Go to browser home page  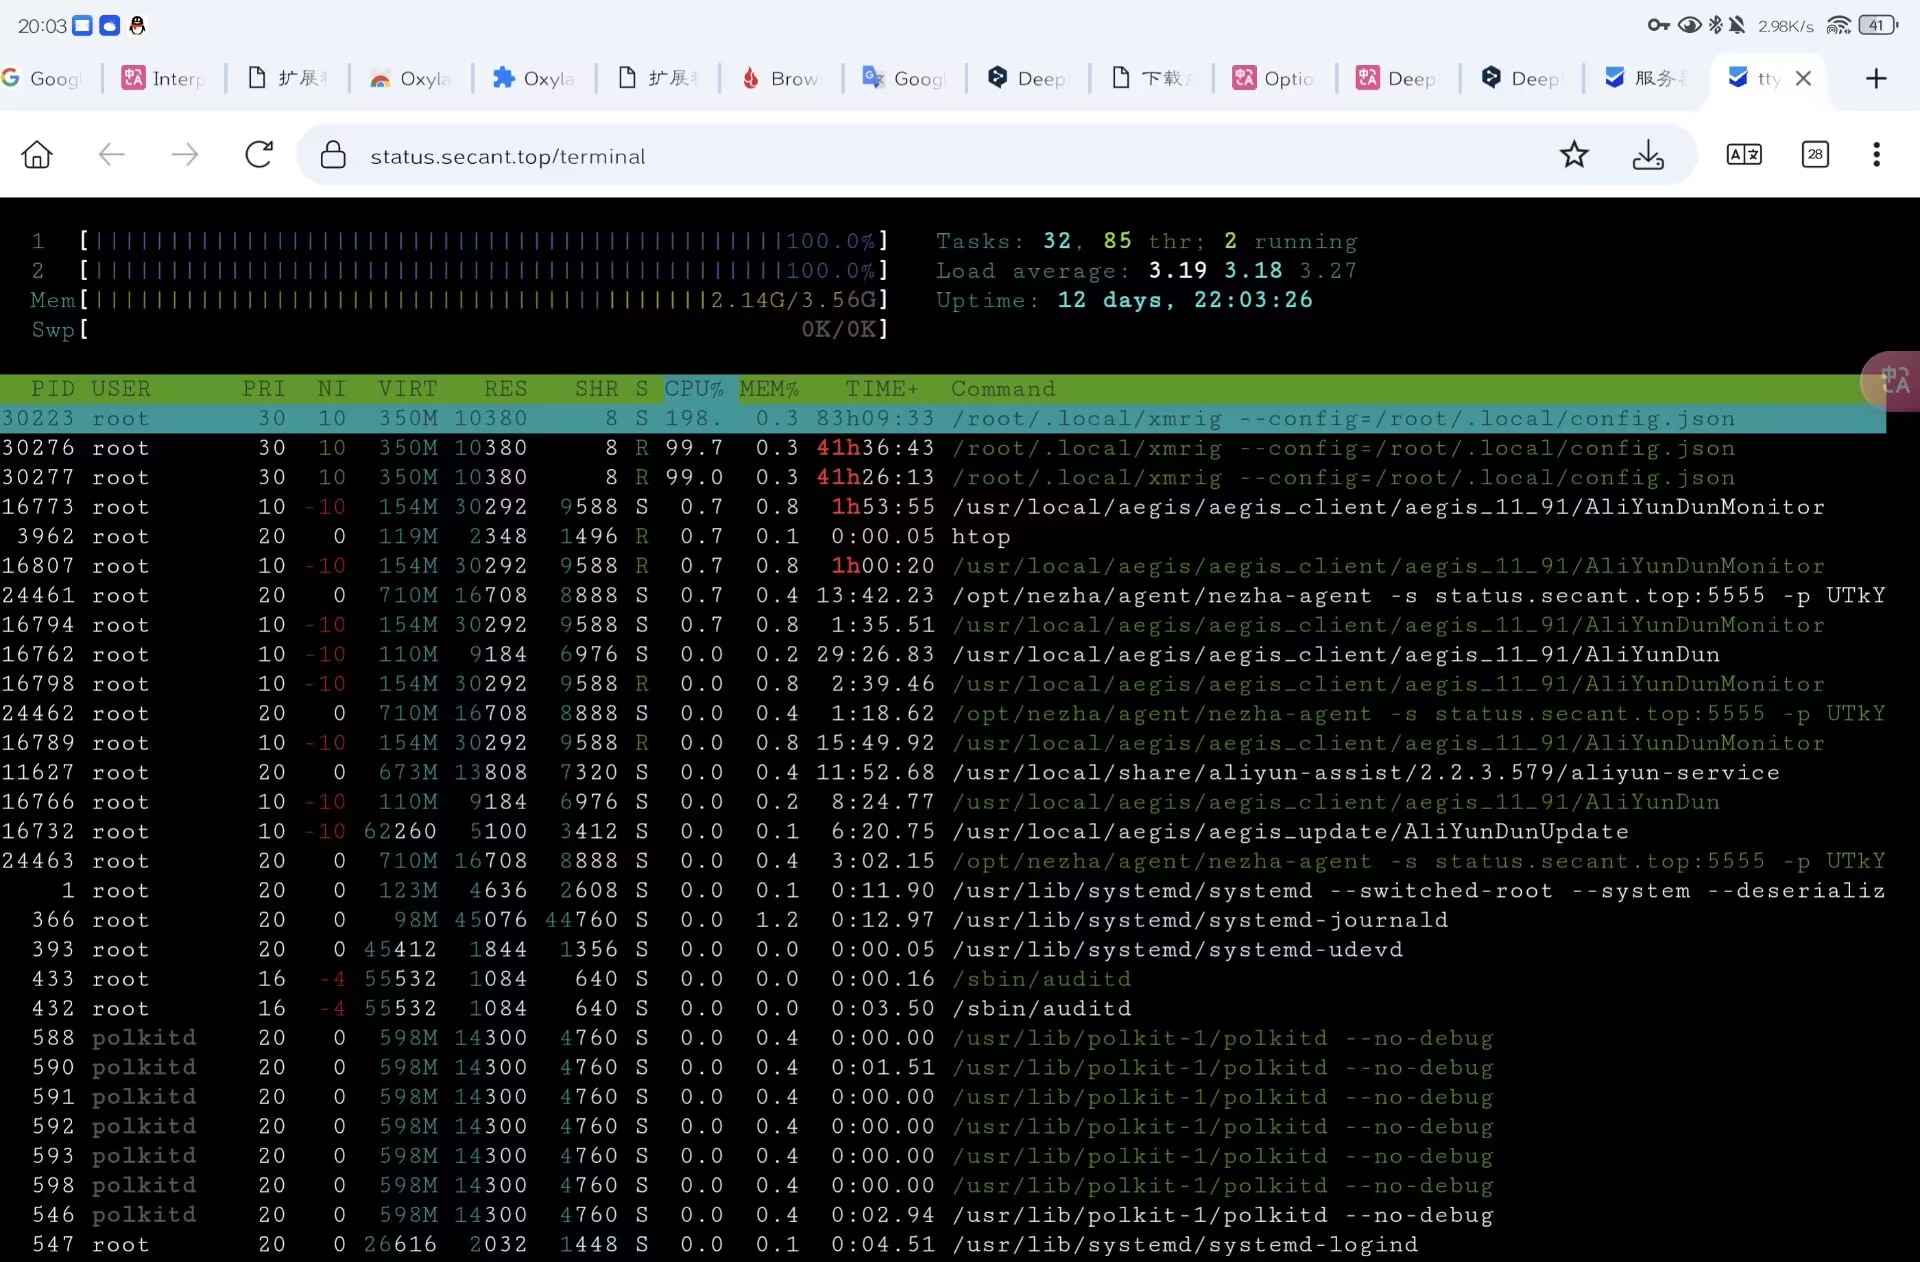[x=37, y=155]
